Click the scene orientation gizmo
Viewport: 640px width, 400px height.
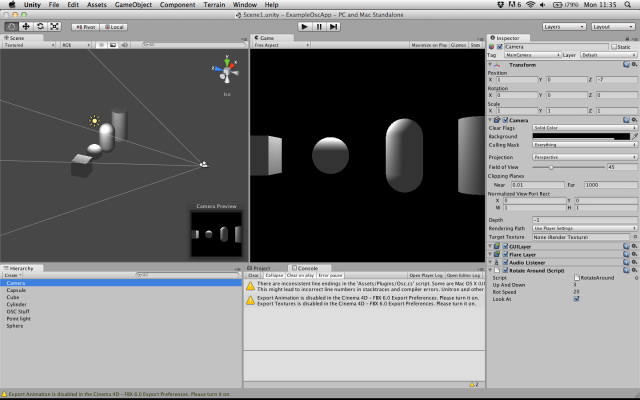pos(226,71)
